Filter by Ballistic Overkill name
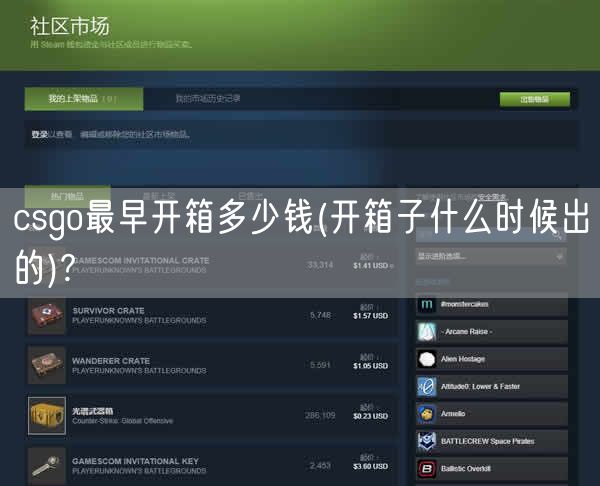Screen dimensions: 600x486 [466, 469]
